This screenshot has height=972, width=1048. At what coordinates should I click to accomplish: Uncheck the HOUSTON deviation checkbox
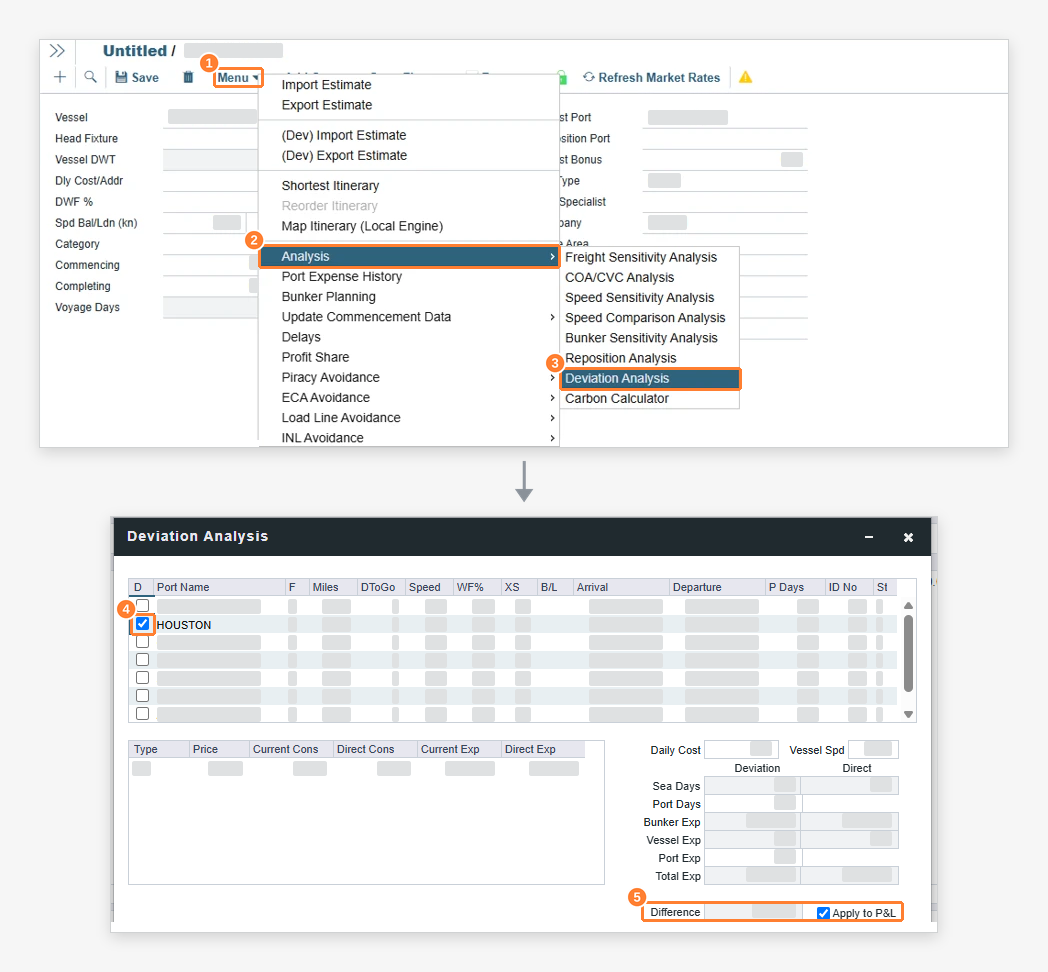142,624
